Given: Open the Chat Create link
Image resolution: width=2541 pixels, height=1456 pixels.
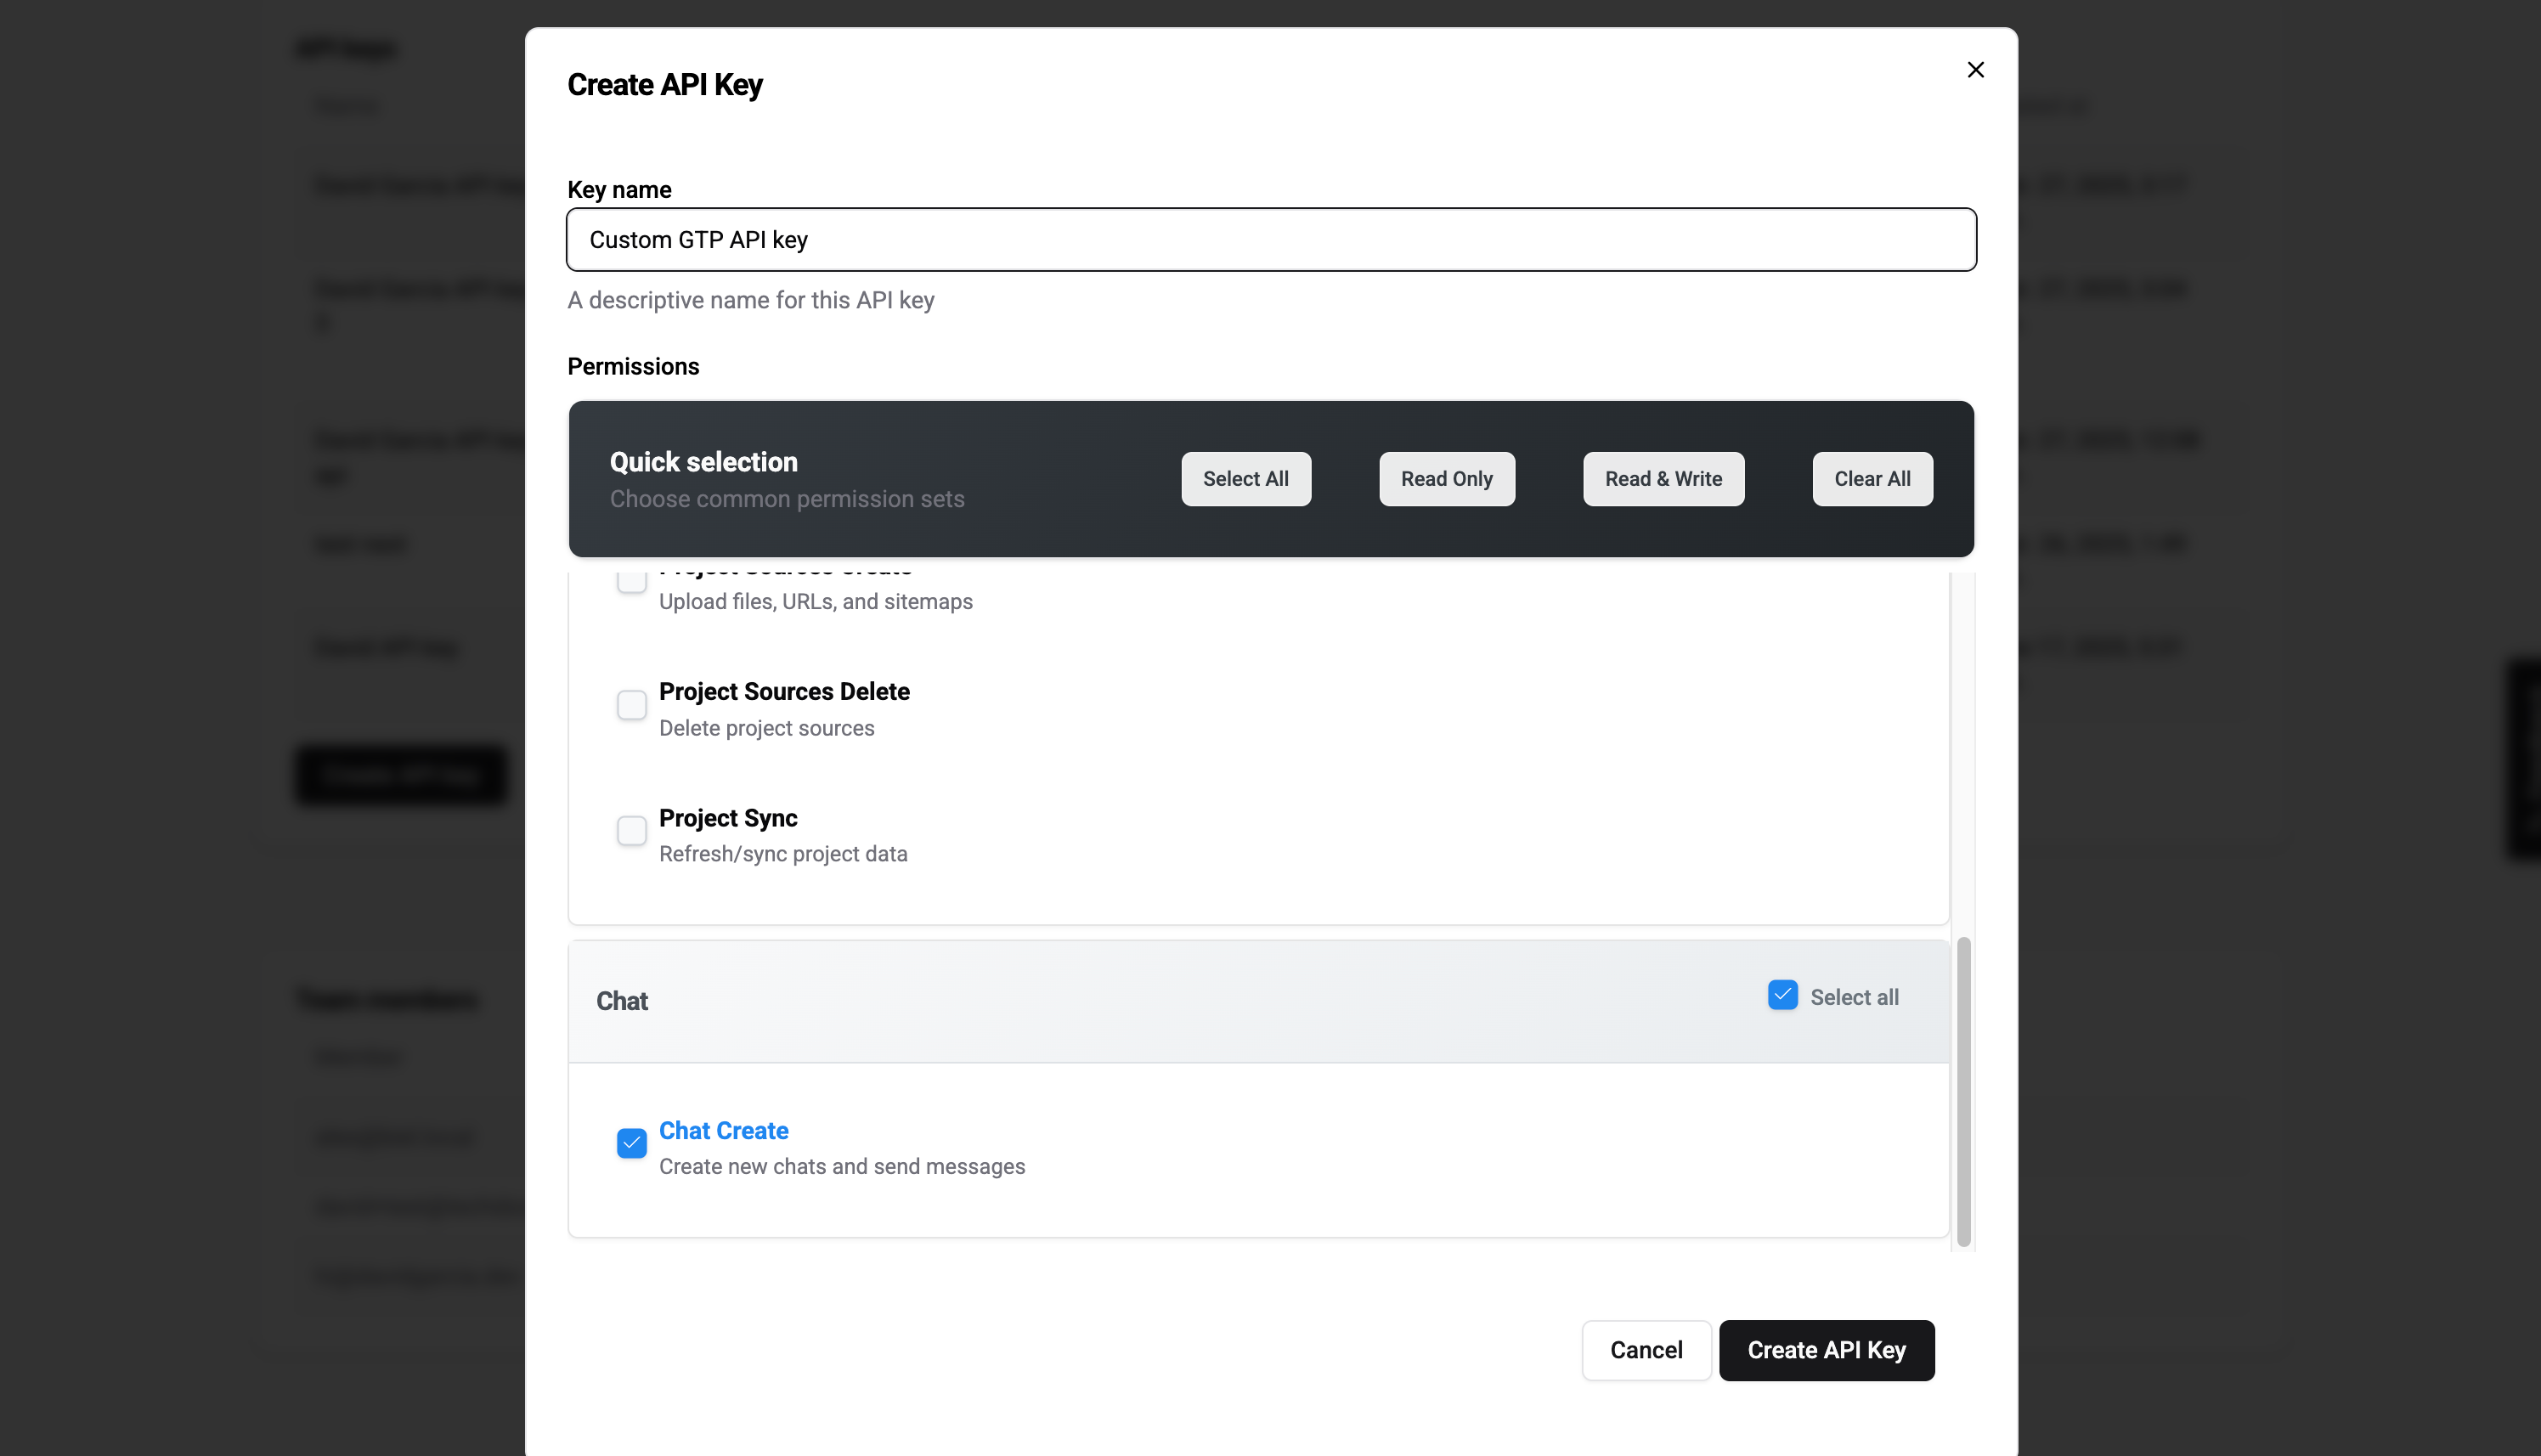Looking at the screenshot, I should (x=723, y=1130).
